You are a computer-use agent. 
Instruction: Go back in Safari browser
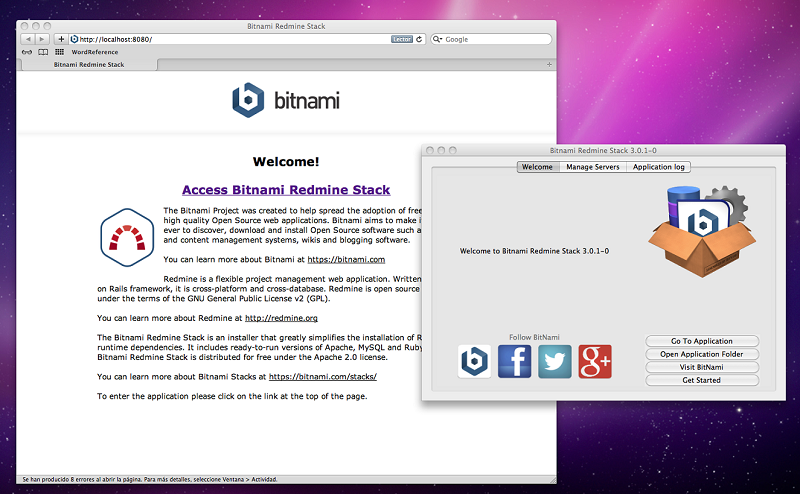(28, 39)
